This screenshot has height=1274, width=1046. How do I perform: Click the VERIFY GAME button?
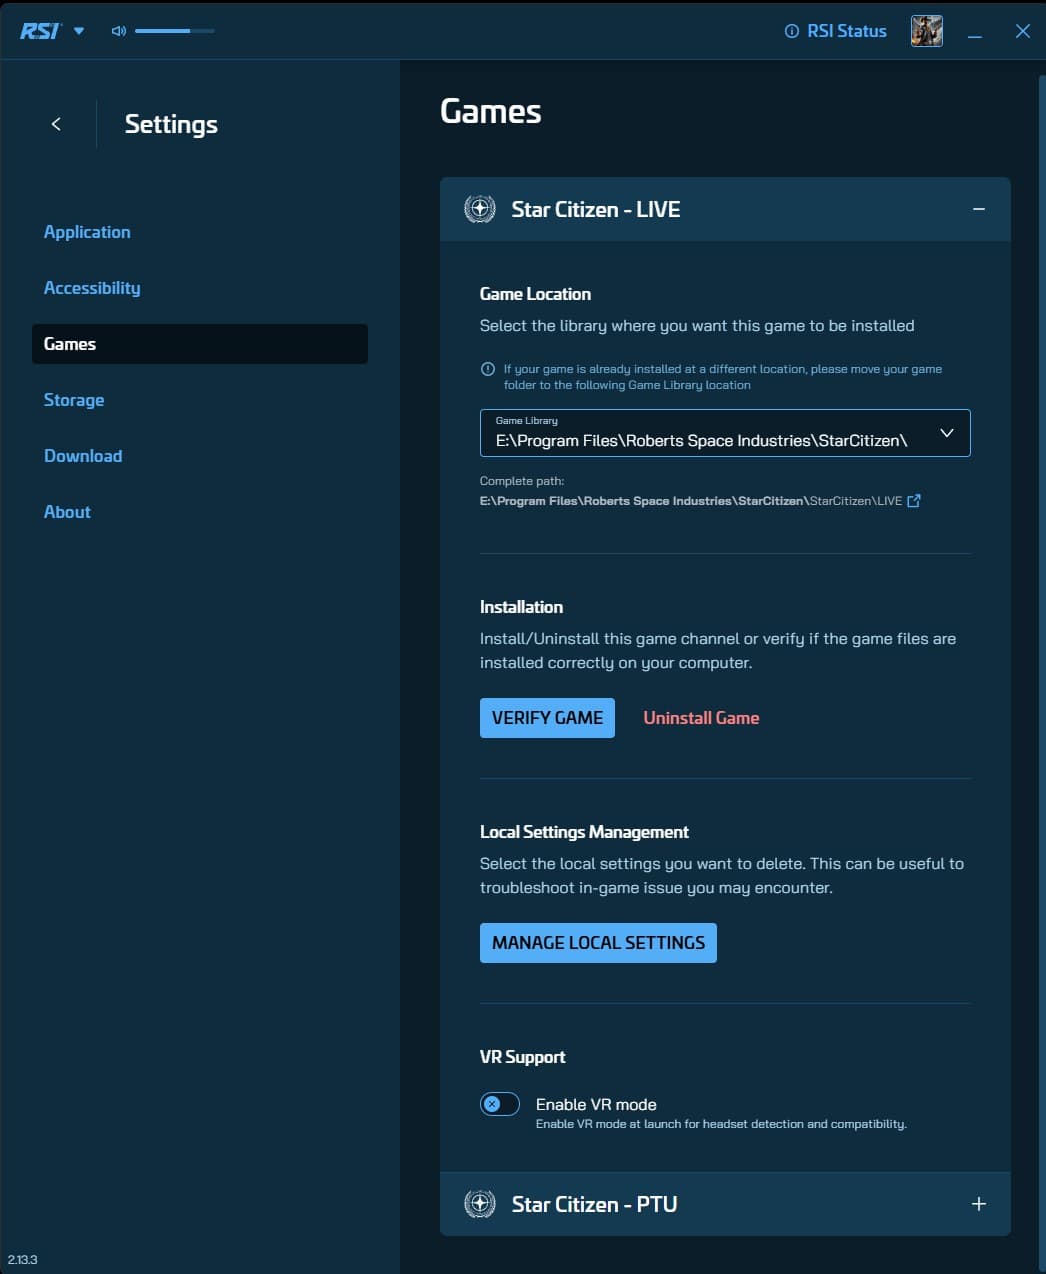[547, 718]
